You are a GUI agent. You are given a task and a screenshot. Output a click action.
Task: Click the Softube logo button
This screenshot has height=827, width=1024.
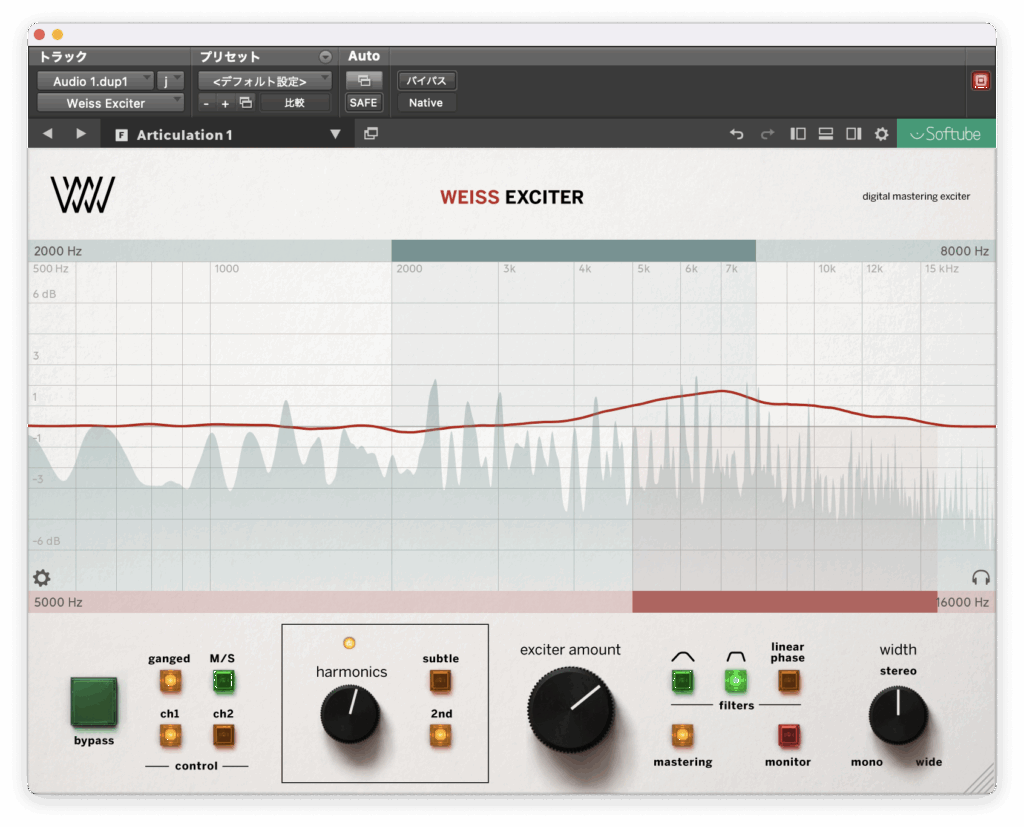pyautogui.click(x=946, y=134)
